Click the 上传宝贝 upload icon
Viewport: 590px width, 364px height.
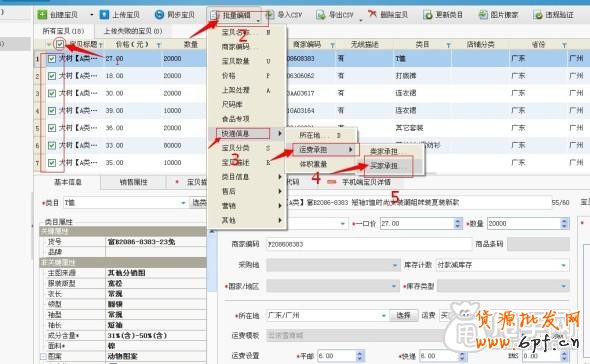[104, 15]
